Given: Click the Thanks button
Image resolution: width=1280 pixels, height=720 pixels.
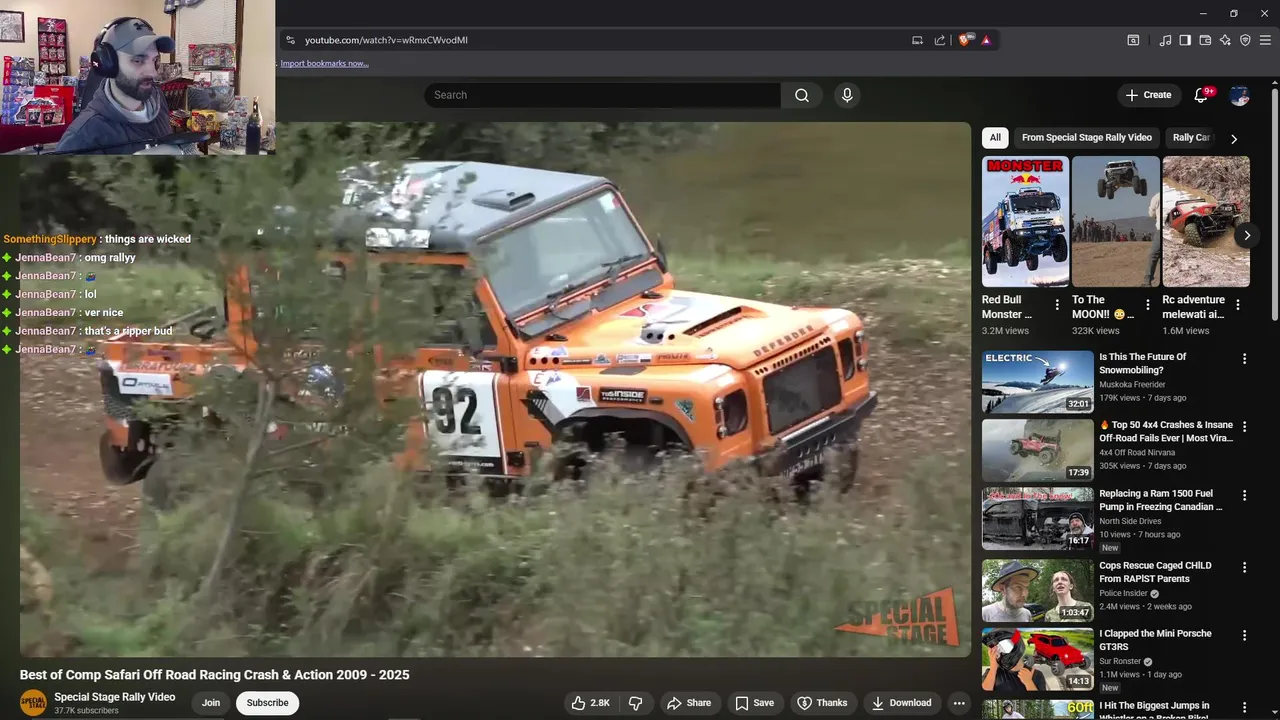Looking at the screenshot, I should (x=822, y=703).
